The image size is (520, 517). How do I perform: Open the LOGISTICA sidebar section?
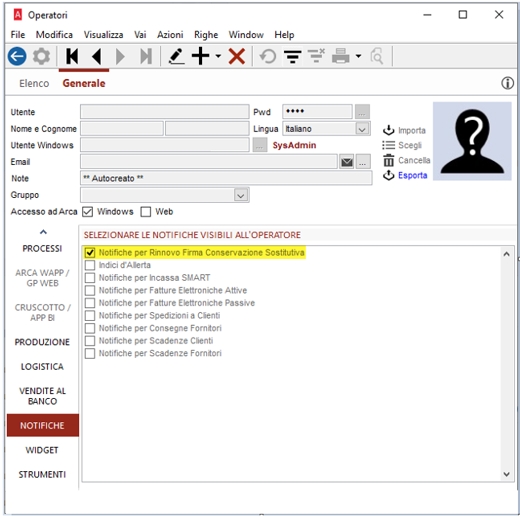point(42,367)
